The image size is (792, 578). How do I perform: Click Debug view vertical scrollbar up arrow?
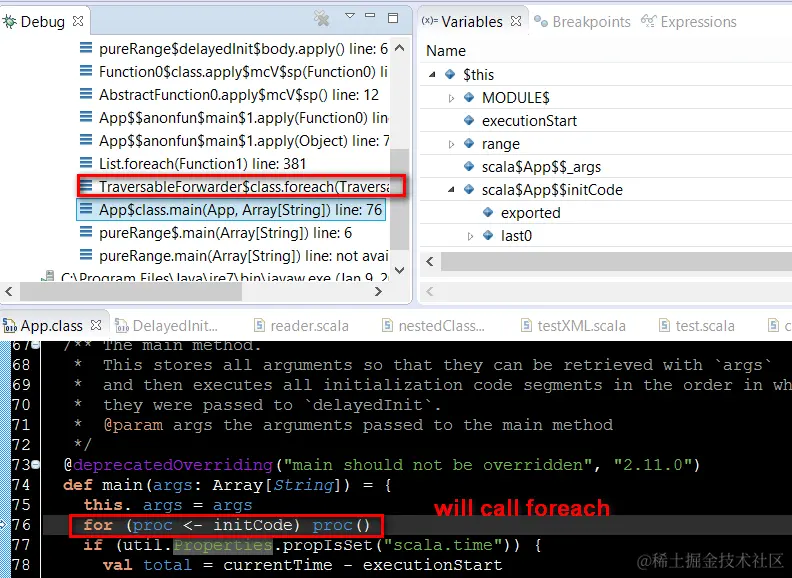(400, 48)
